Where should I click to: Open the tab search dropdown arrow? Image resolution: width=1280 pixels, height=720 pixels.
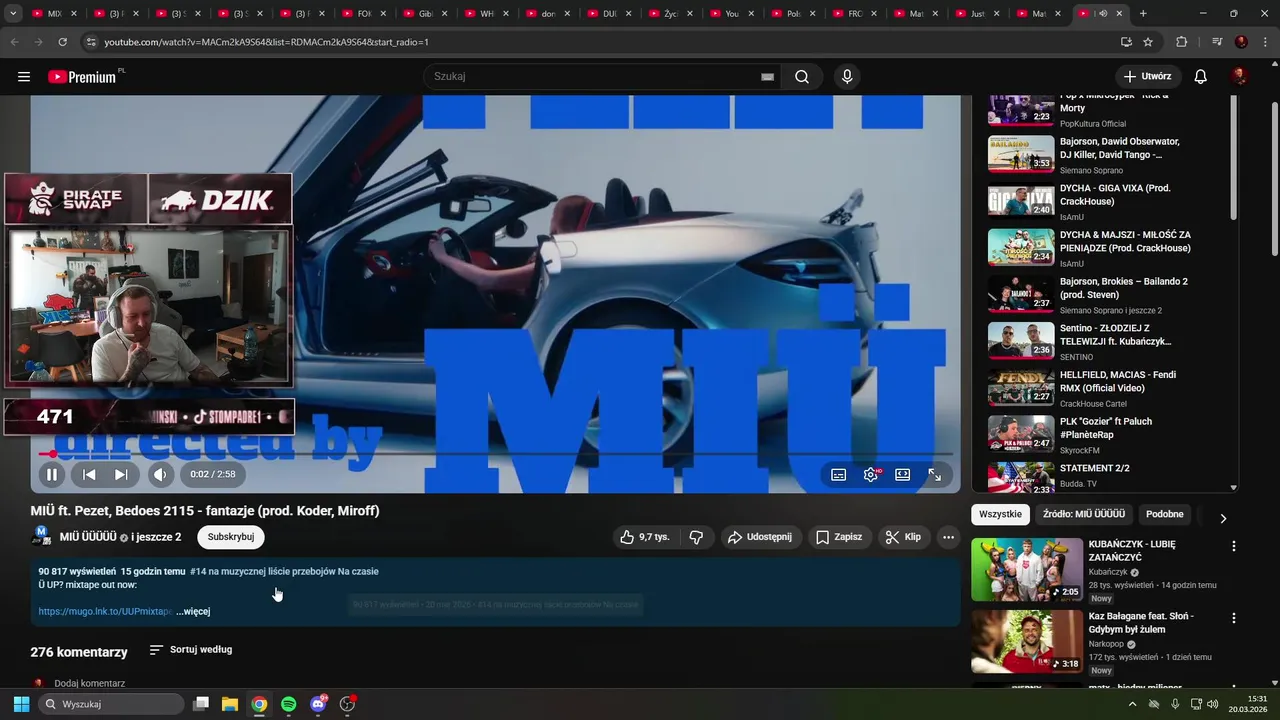coord(14,14)
